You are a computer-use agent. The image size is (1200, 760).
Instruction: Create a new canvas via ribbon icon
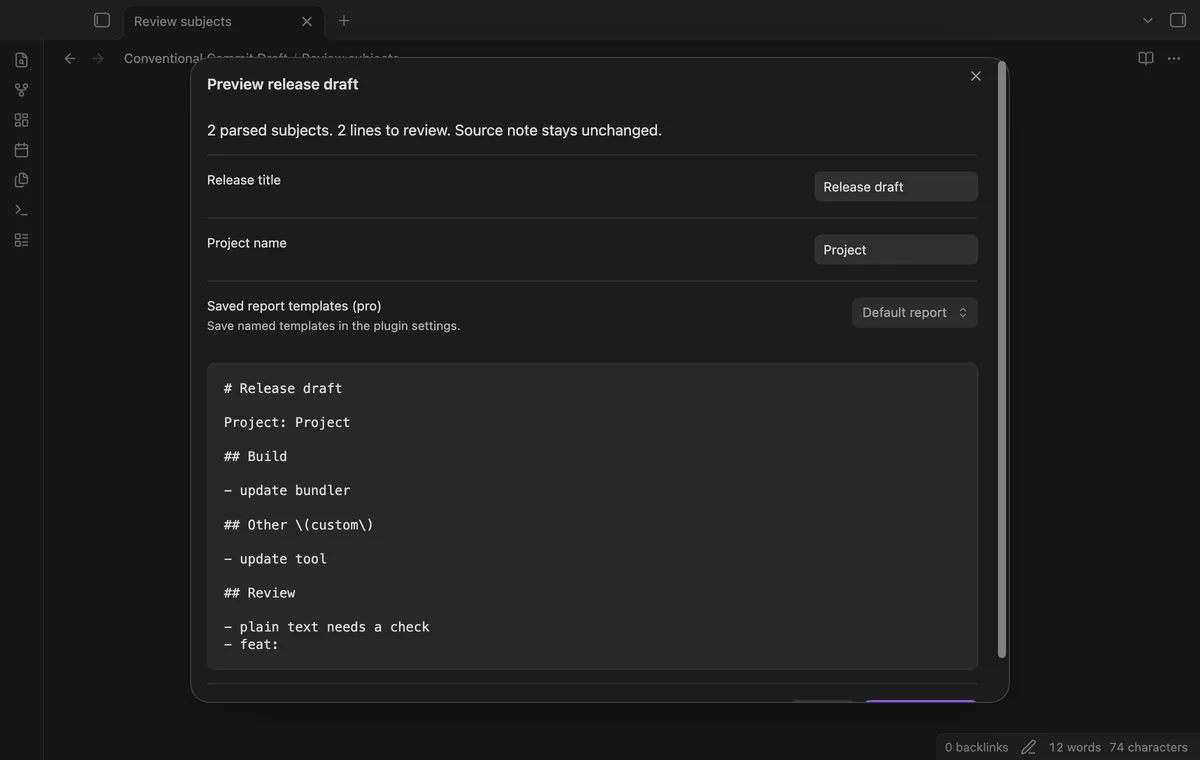pos(21,120)
